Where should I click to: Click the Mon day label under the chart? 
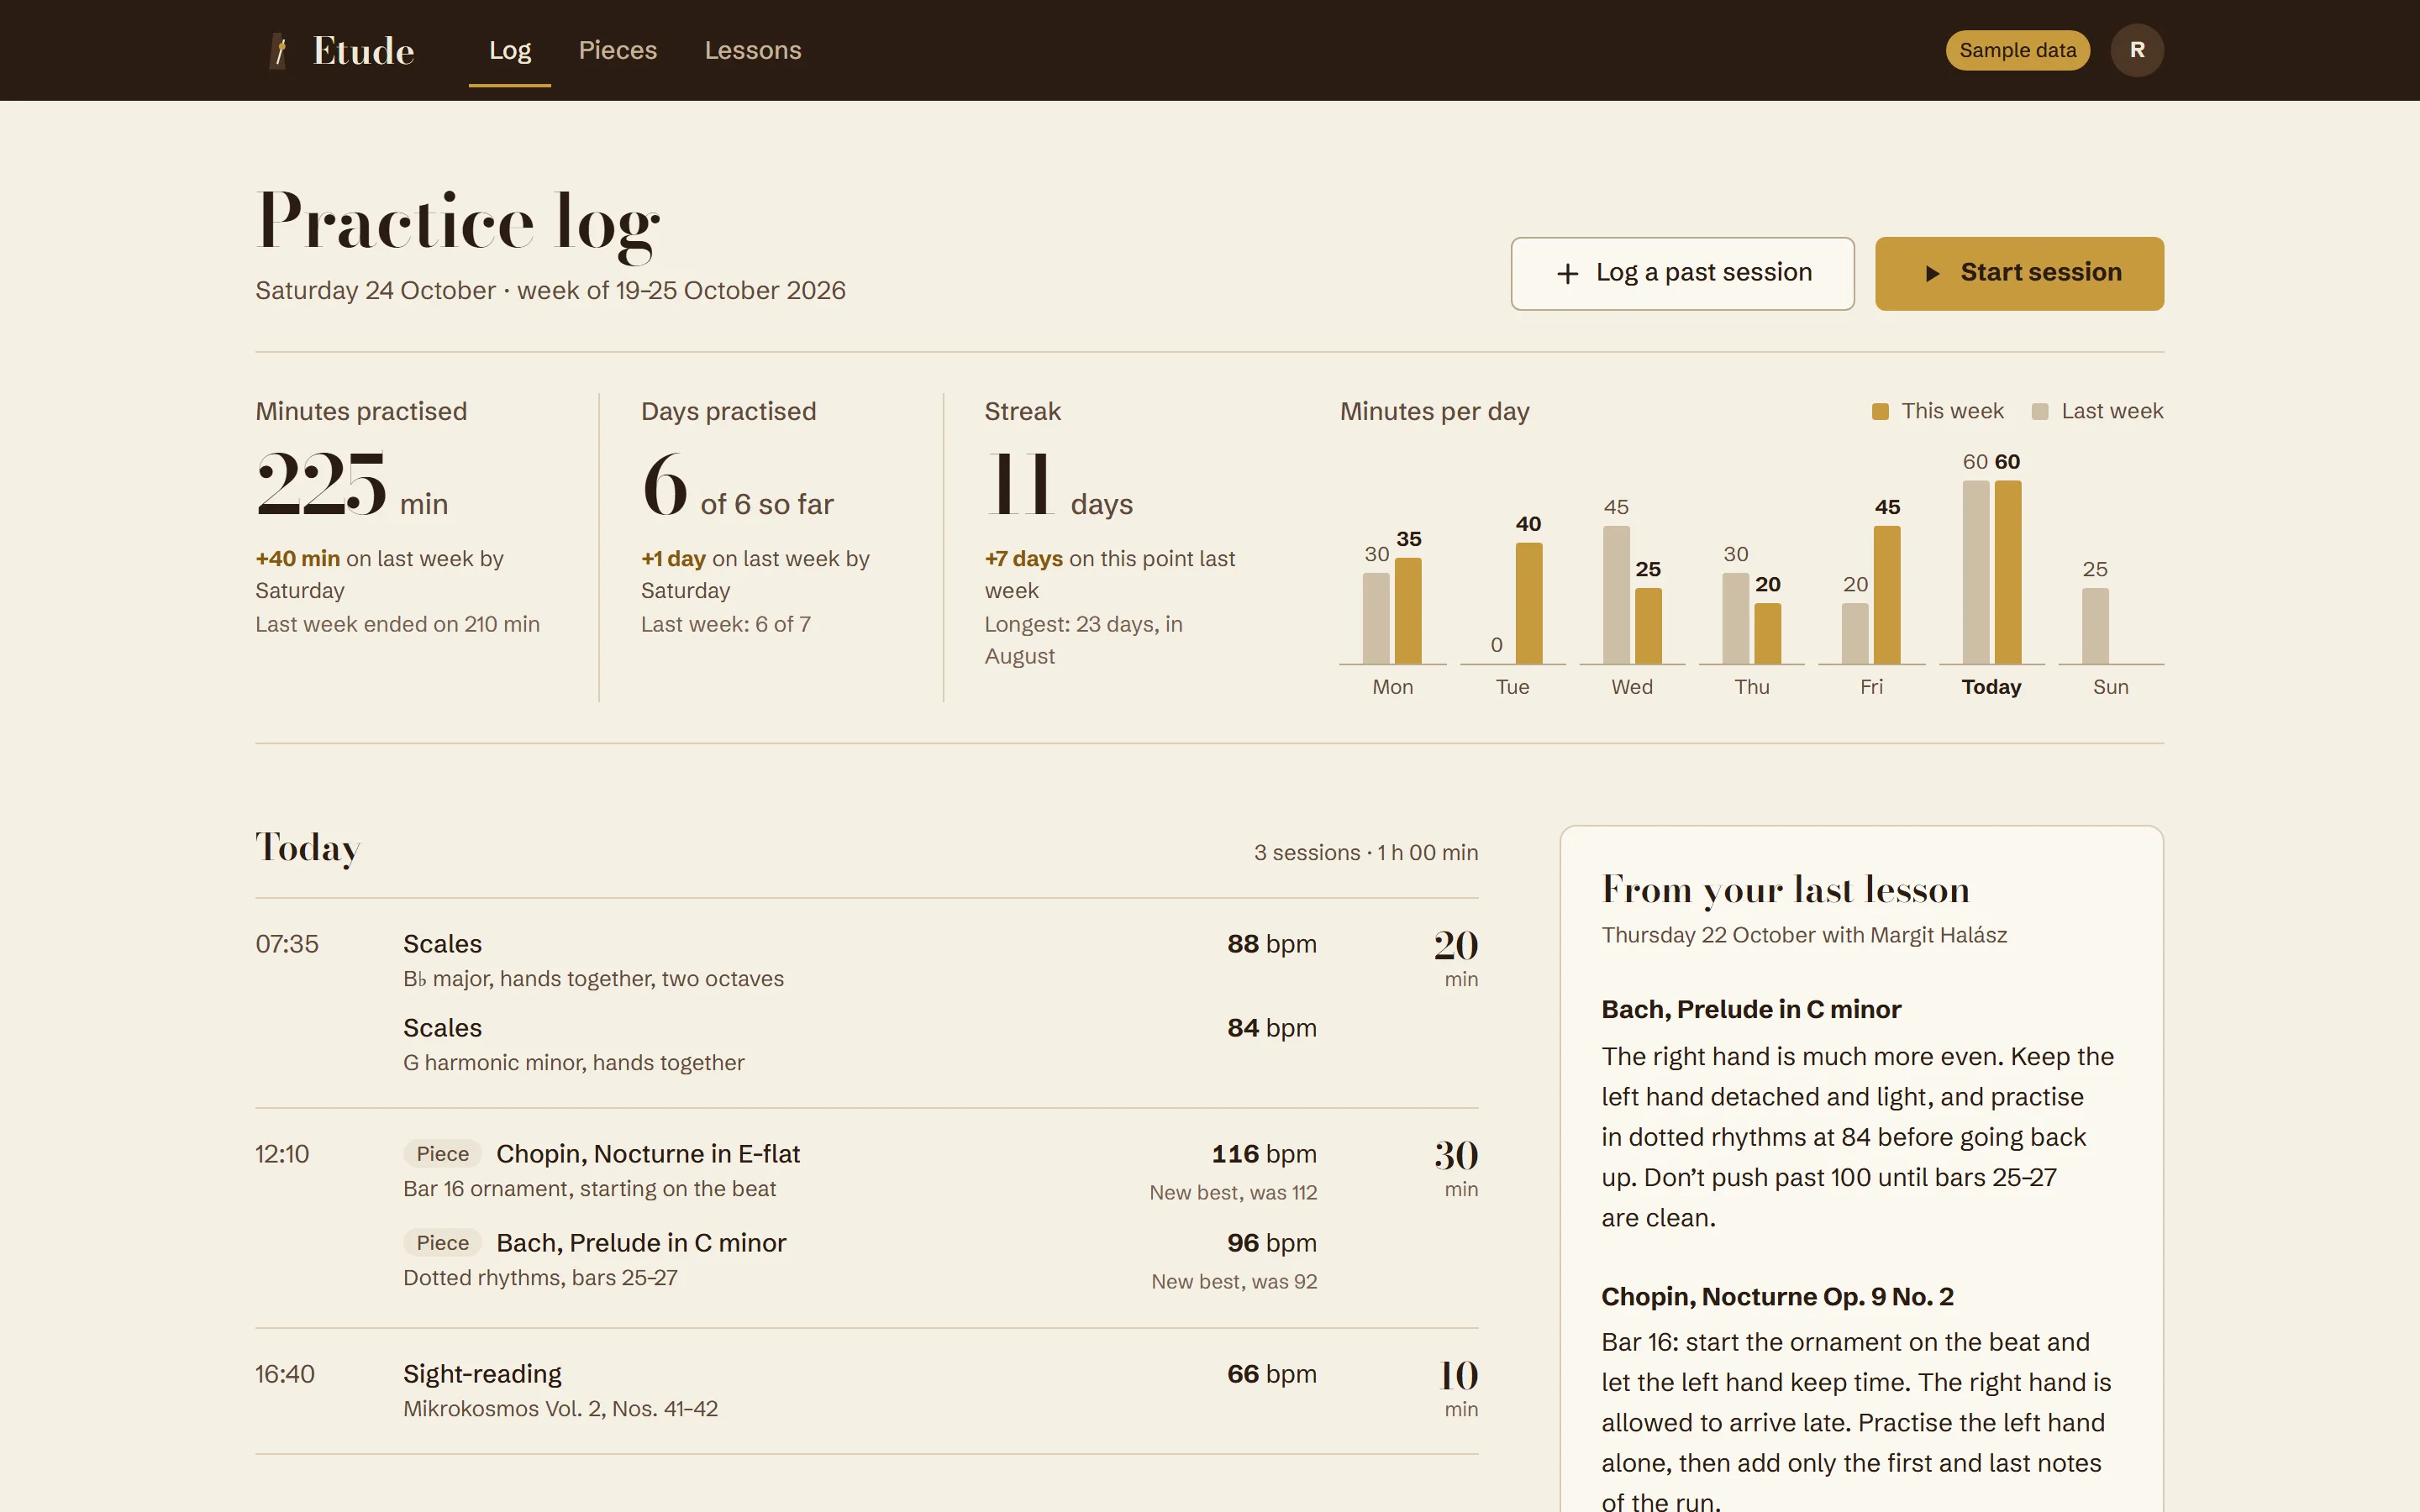(x=1392, y=687)
